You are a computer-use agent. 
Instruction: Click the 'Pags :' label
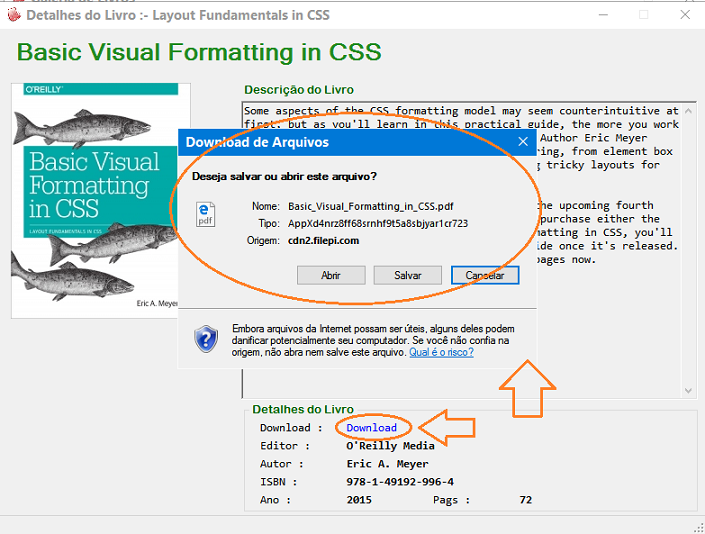451,500
